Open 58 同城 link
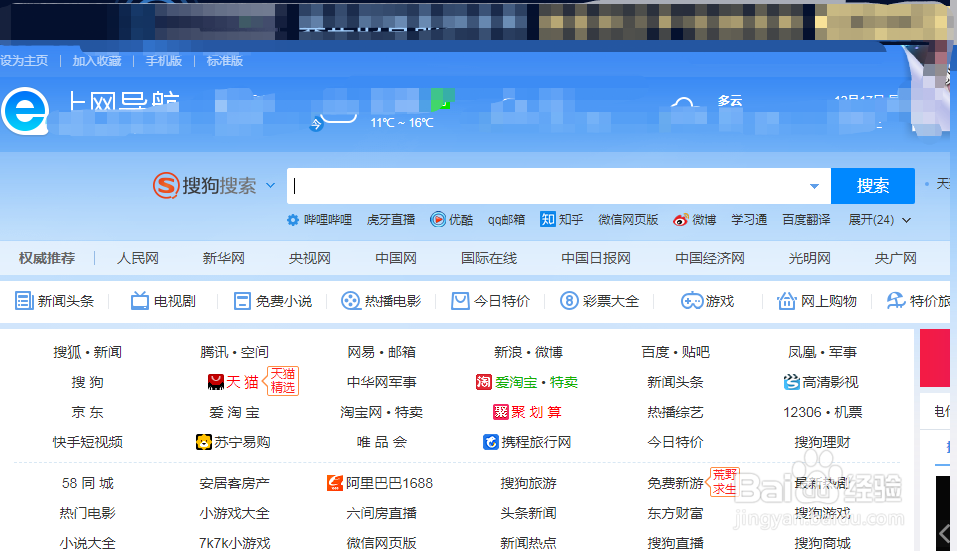The width and height of the screenshot is (957, 551). 87,483
